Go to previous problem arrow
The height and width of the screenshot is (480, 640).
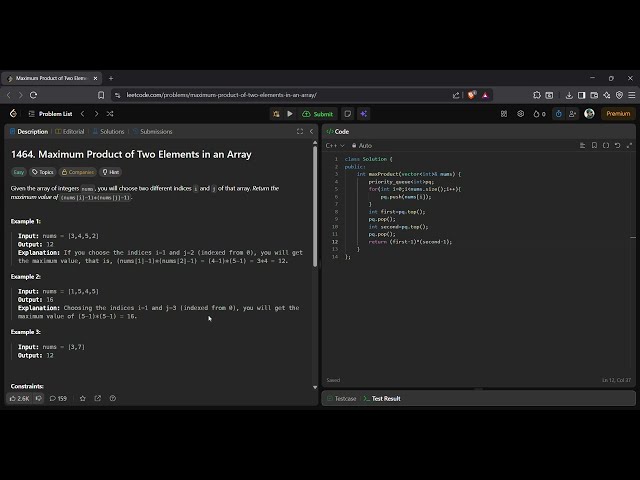82,114
